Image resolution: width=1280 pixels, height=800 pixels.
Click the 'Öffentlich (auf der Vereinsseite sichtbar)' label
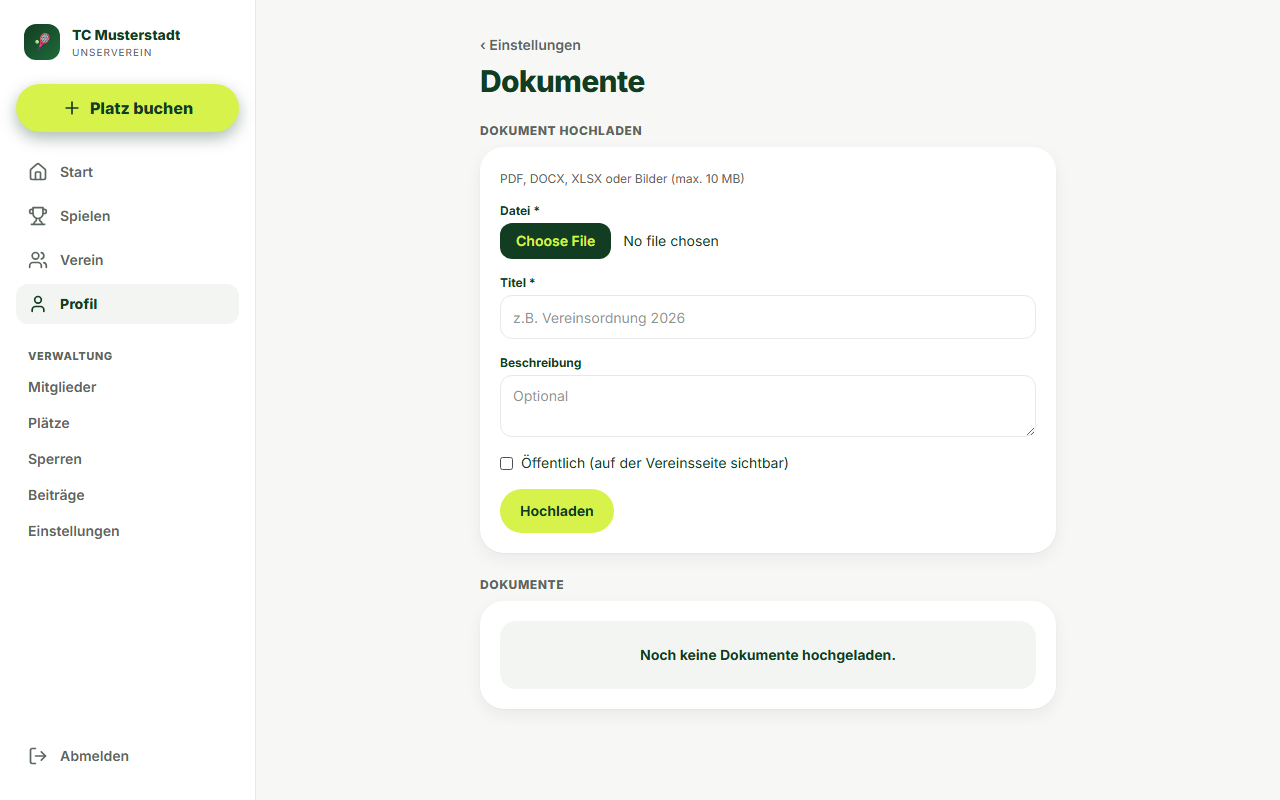(x=655, y=463)
